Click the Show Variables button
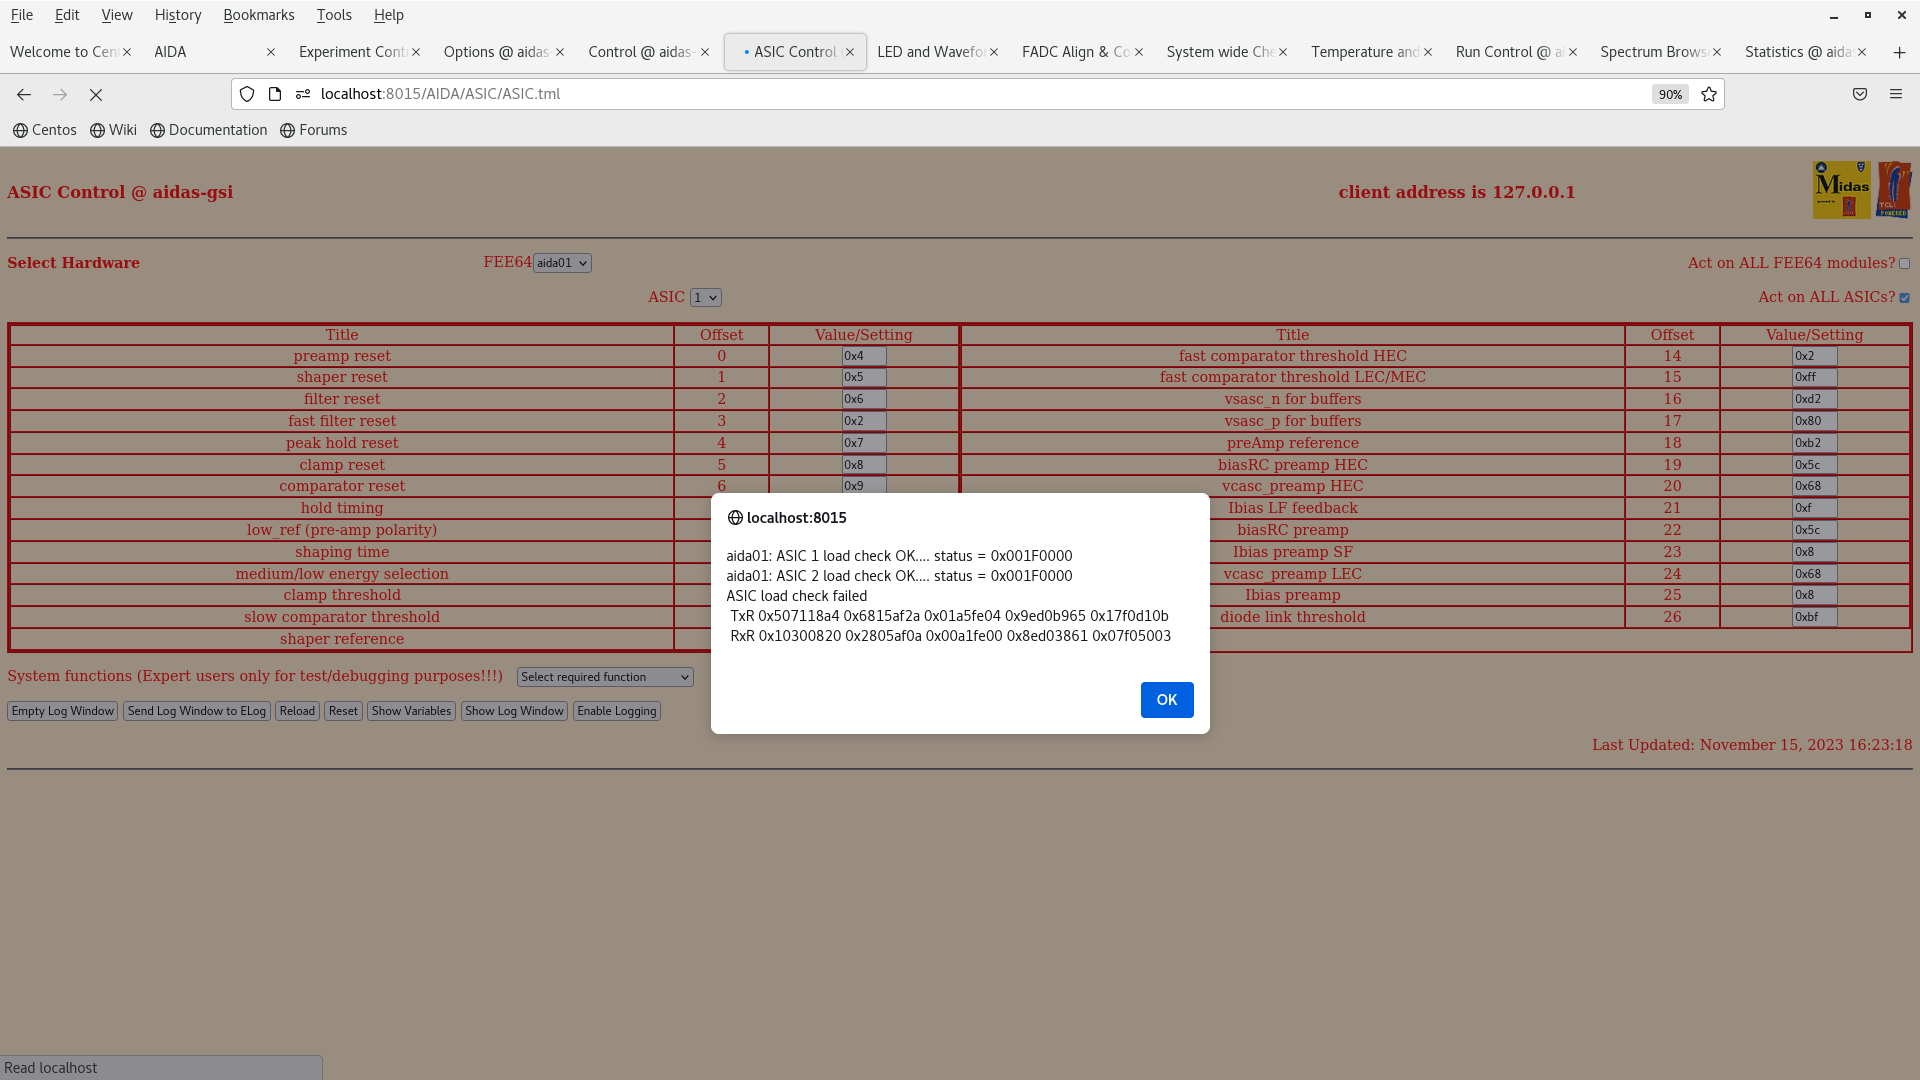The image size is (1920, 1080). [411, 711]
